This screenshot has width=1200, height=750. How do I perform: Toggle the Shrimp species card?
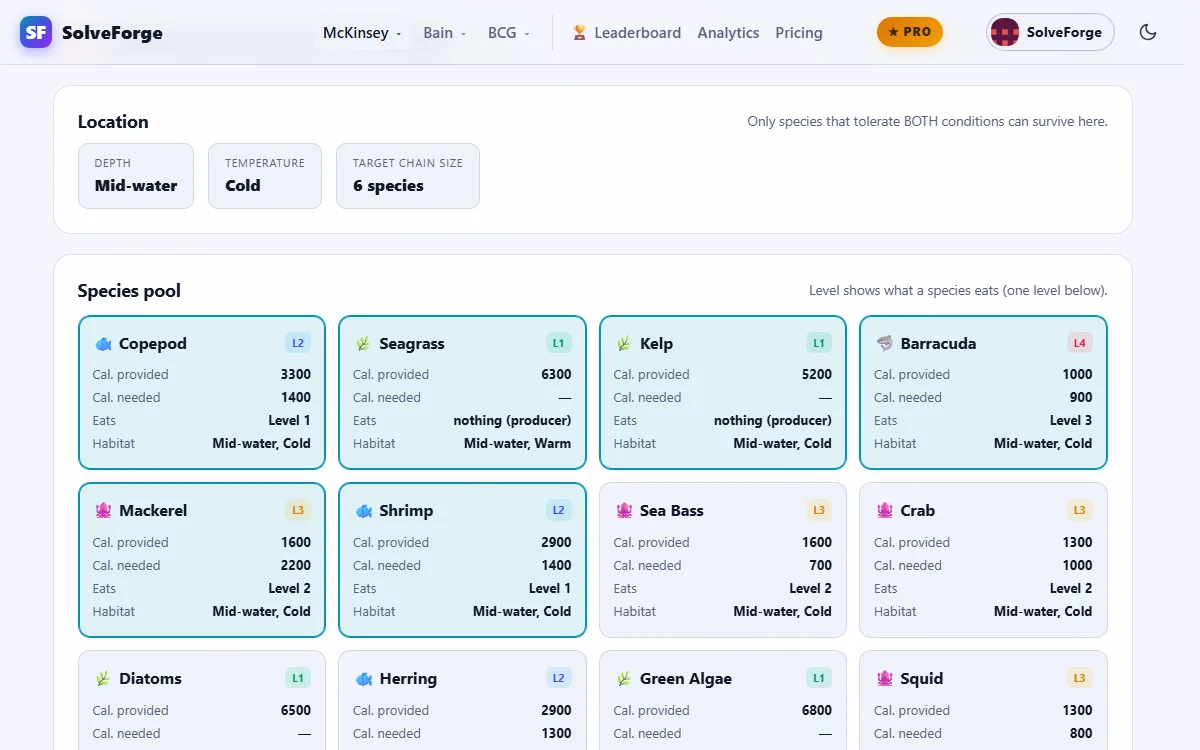point(462,560)
